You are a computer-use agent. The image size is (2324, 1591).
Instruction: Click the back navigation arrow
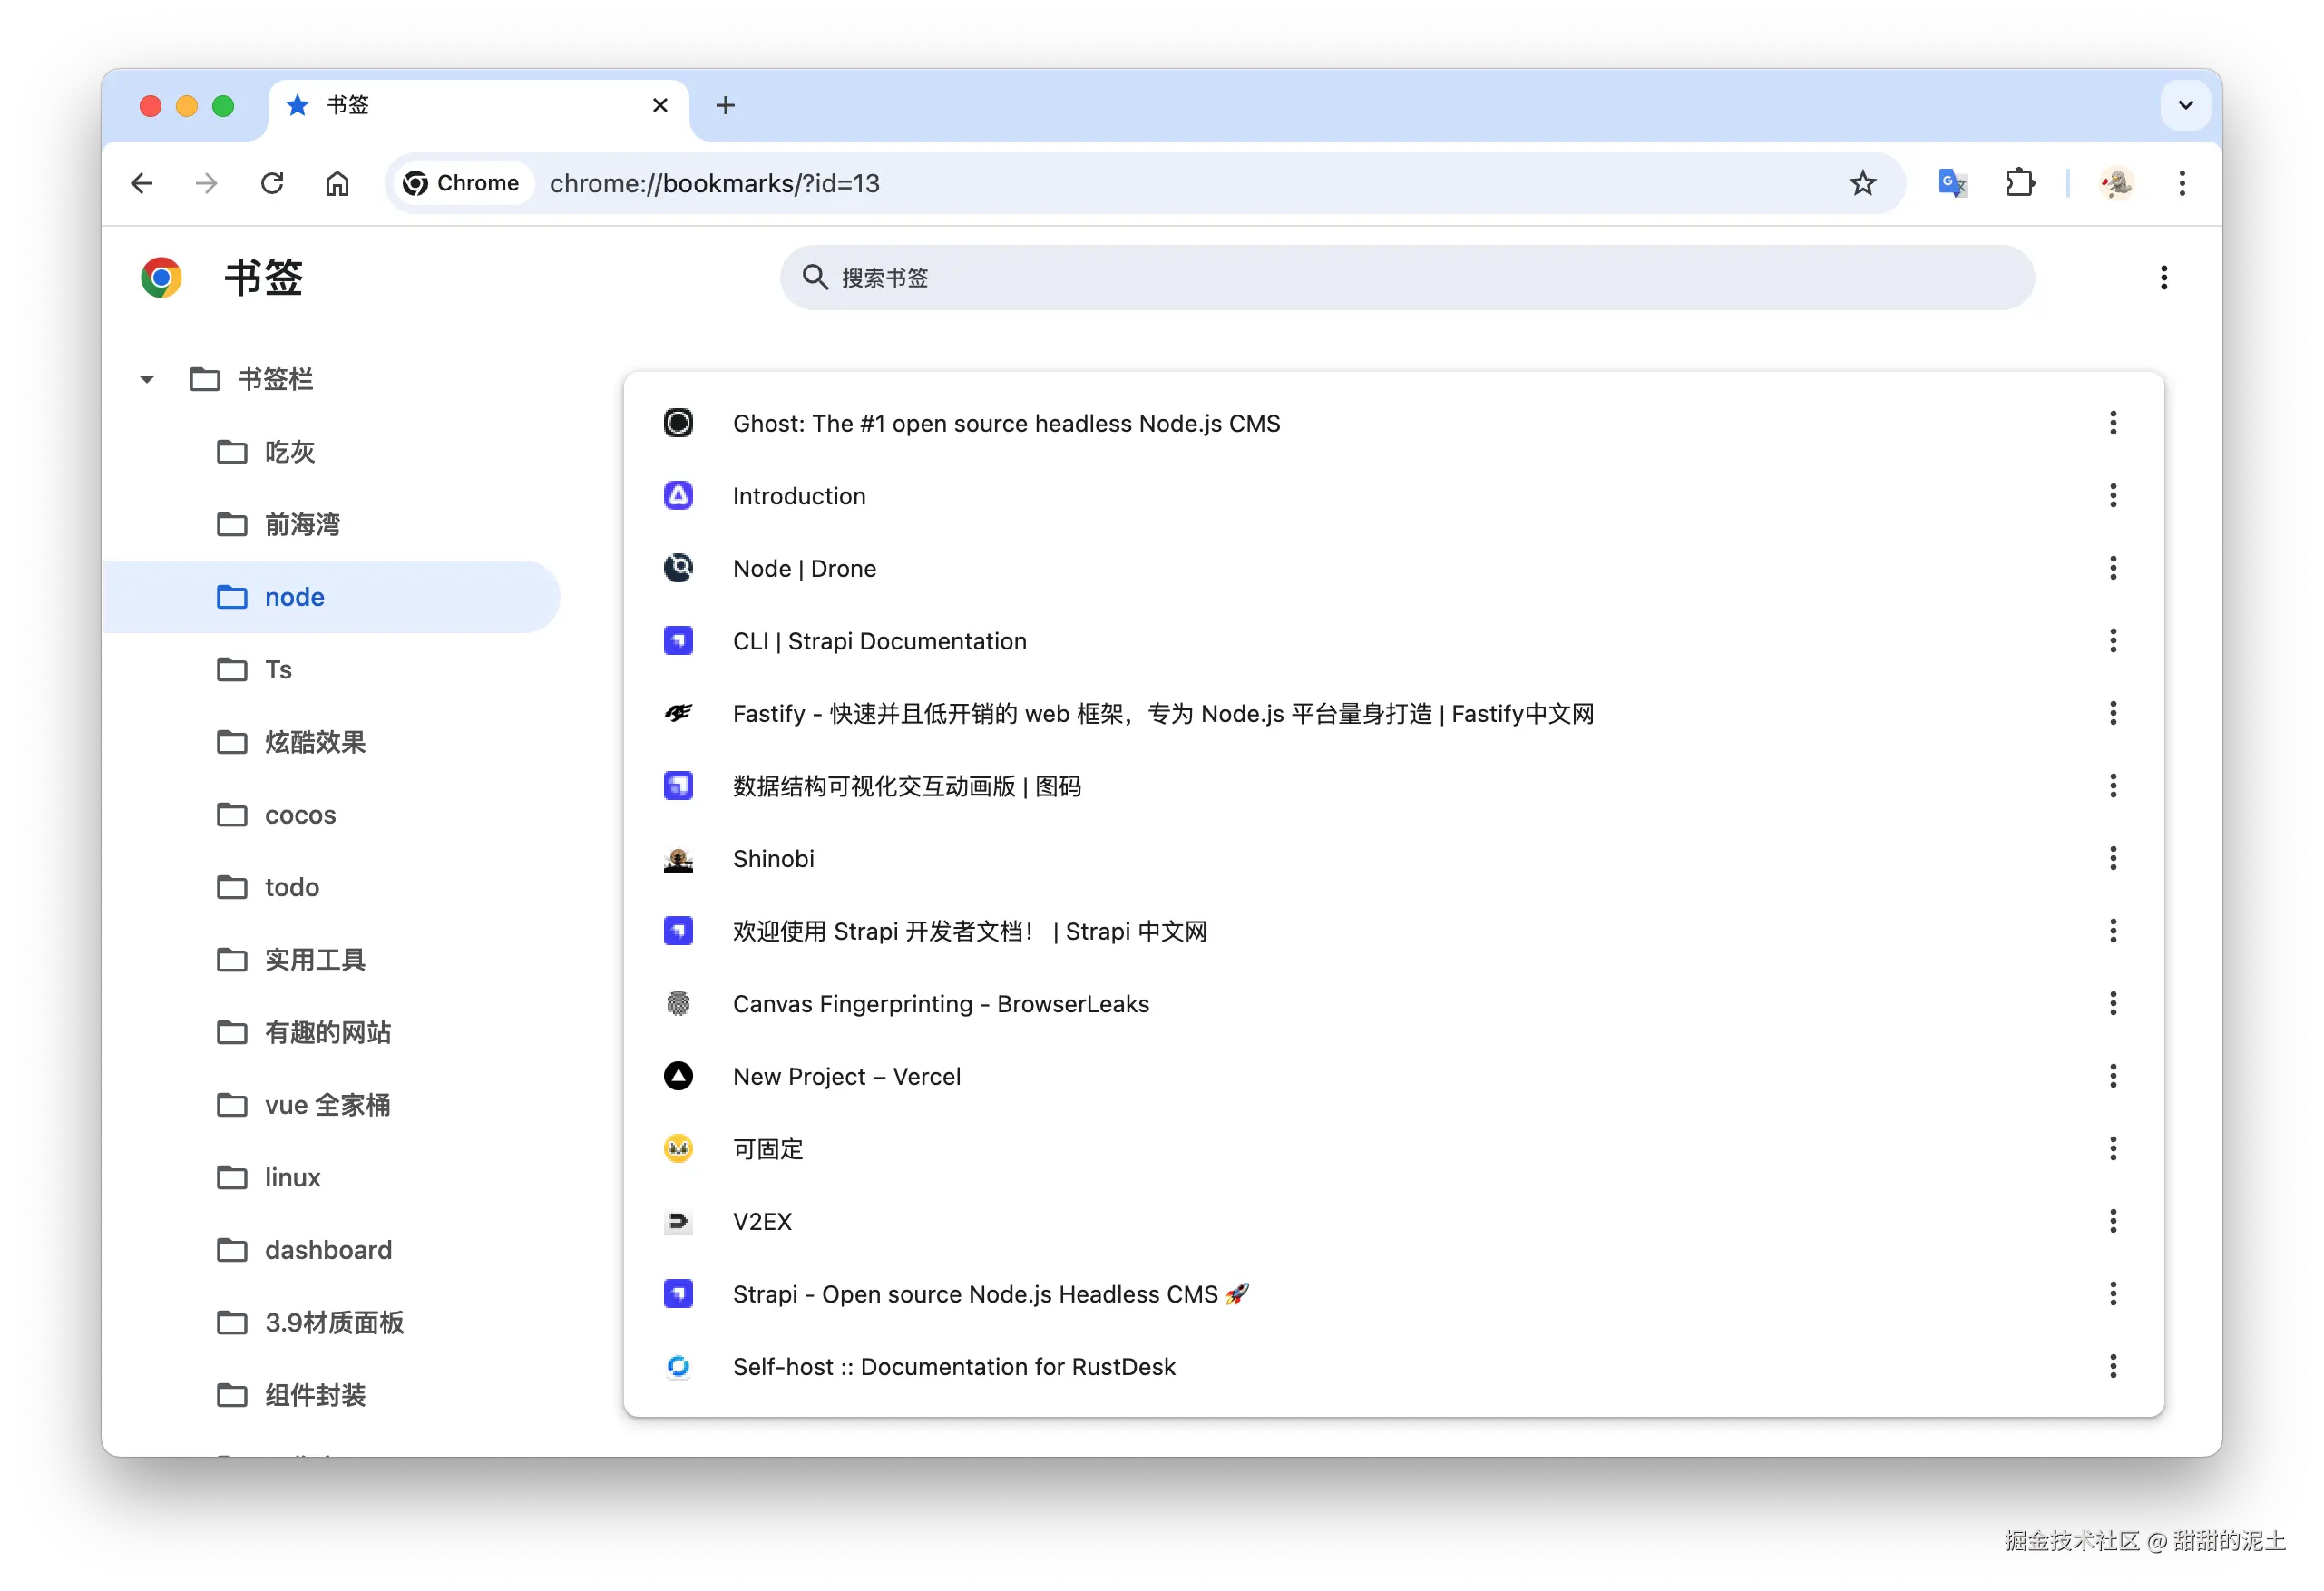[x=142, y=183]
